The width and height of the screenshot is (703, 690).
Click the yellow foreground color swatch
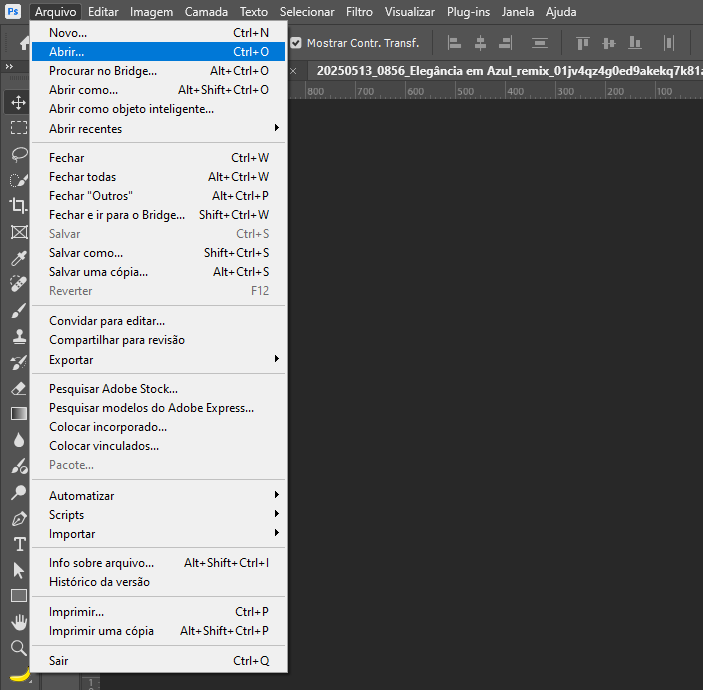click(x=21, y=674)
